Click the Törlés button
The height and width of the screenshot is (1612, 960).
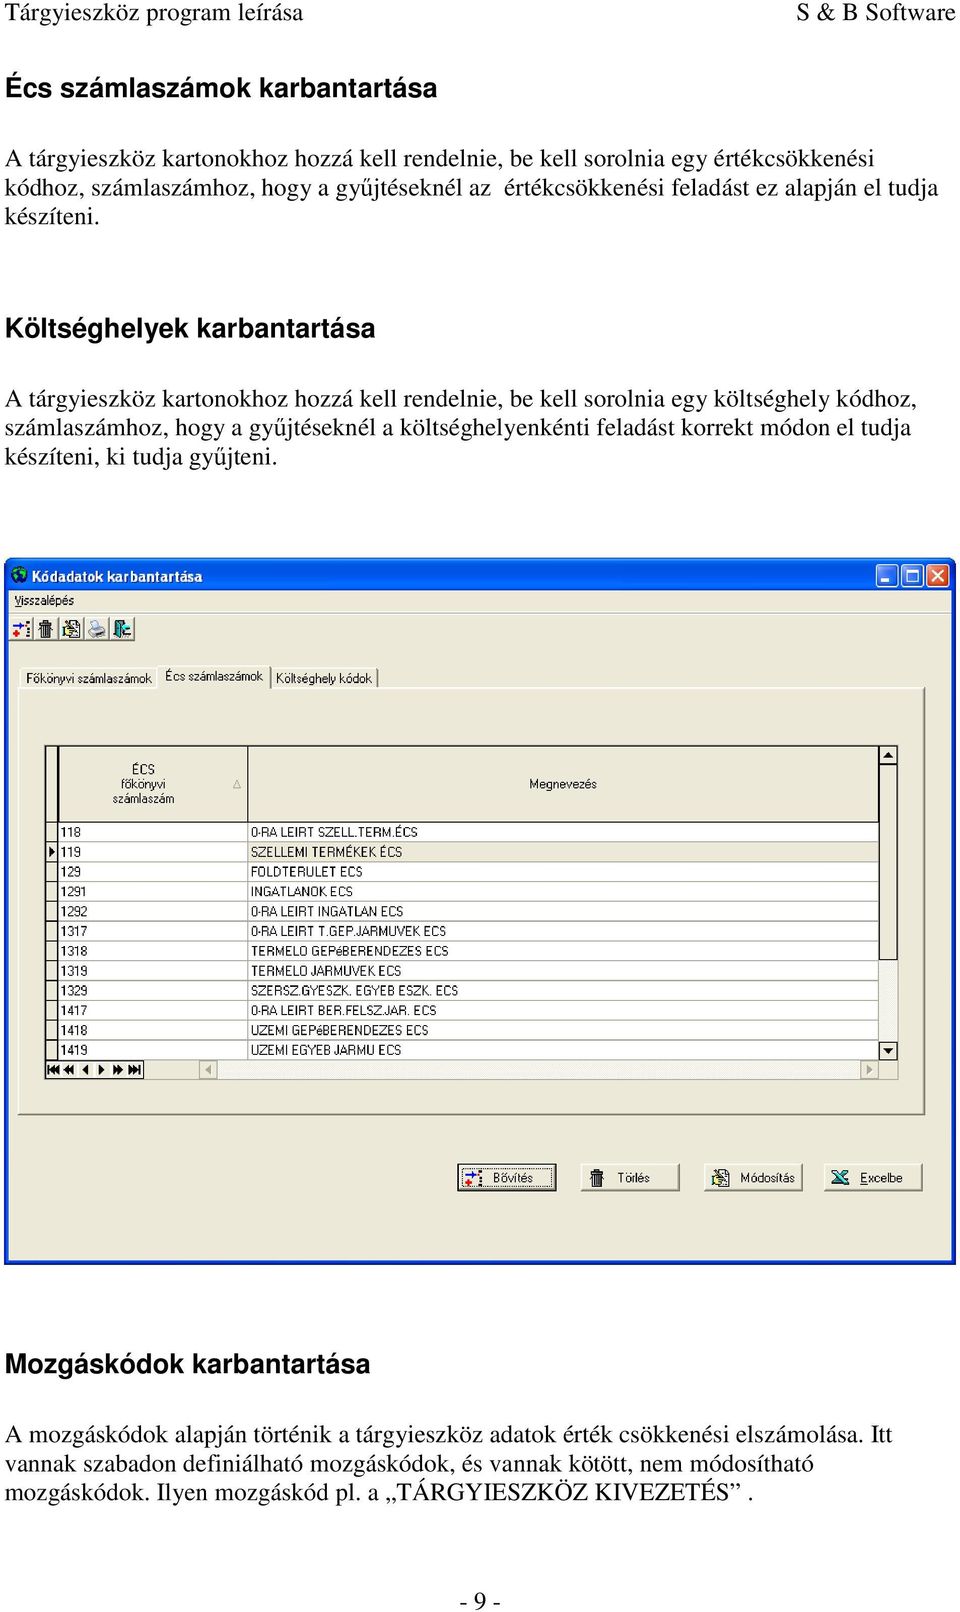click(x=630, y=1178)
